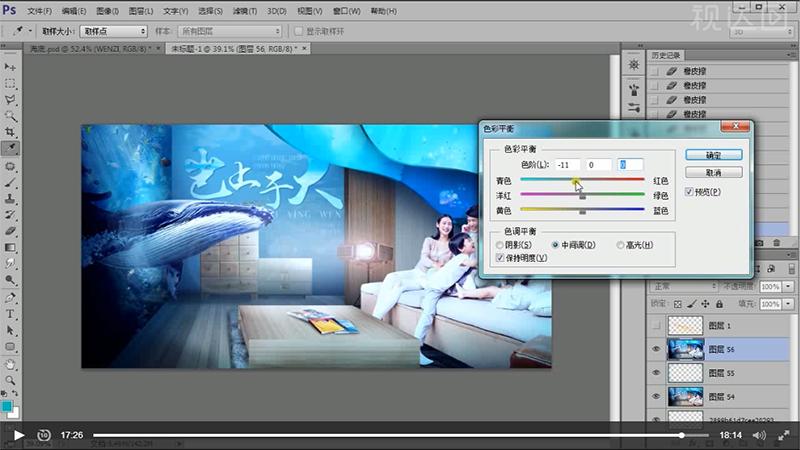Open the collapsed properties panel sun icon
The image size is (800, 450).
[x=634, y=65]
